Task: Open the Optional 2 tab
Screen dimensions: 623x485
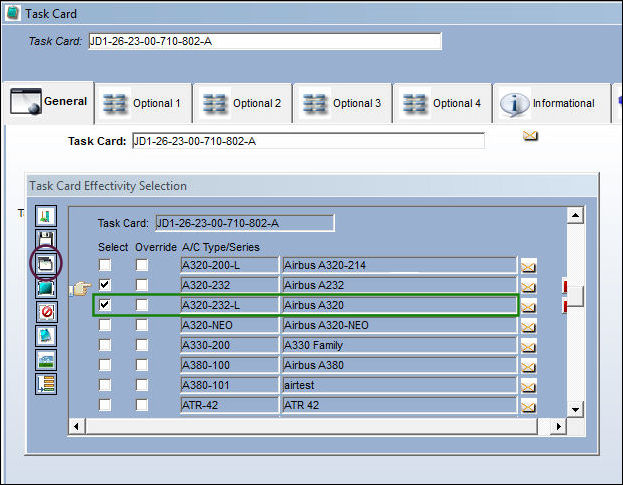Action: [243, 103]
